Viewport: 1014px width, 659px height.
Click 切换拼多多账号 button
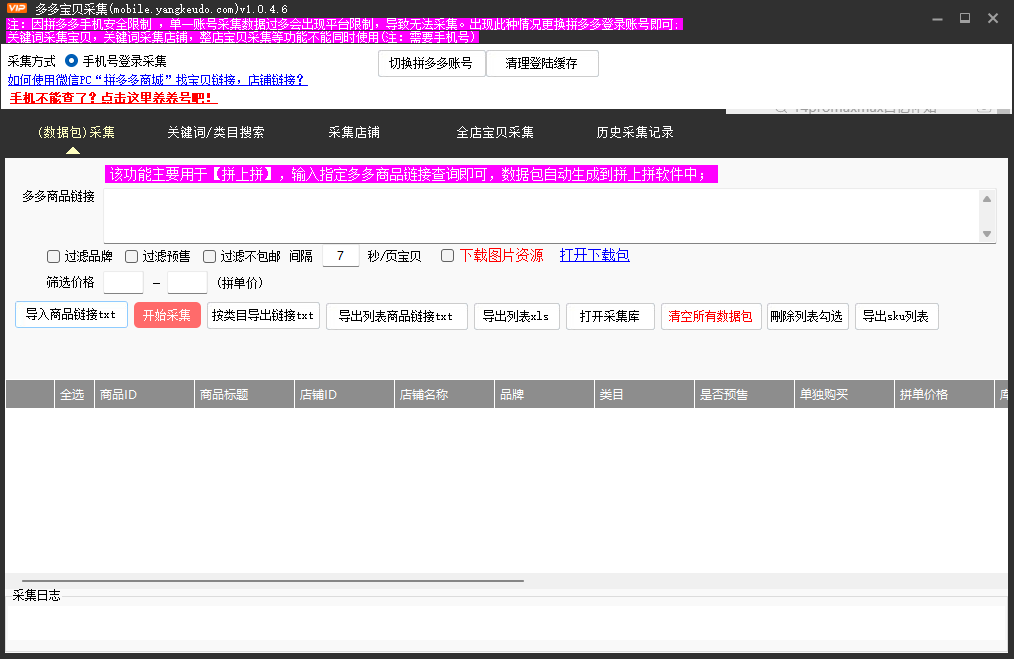click(431, 63)
